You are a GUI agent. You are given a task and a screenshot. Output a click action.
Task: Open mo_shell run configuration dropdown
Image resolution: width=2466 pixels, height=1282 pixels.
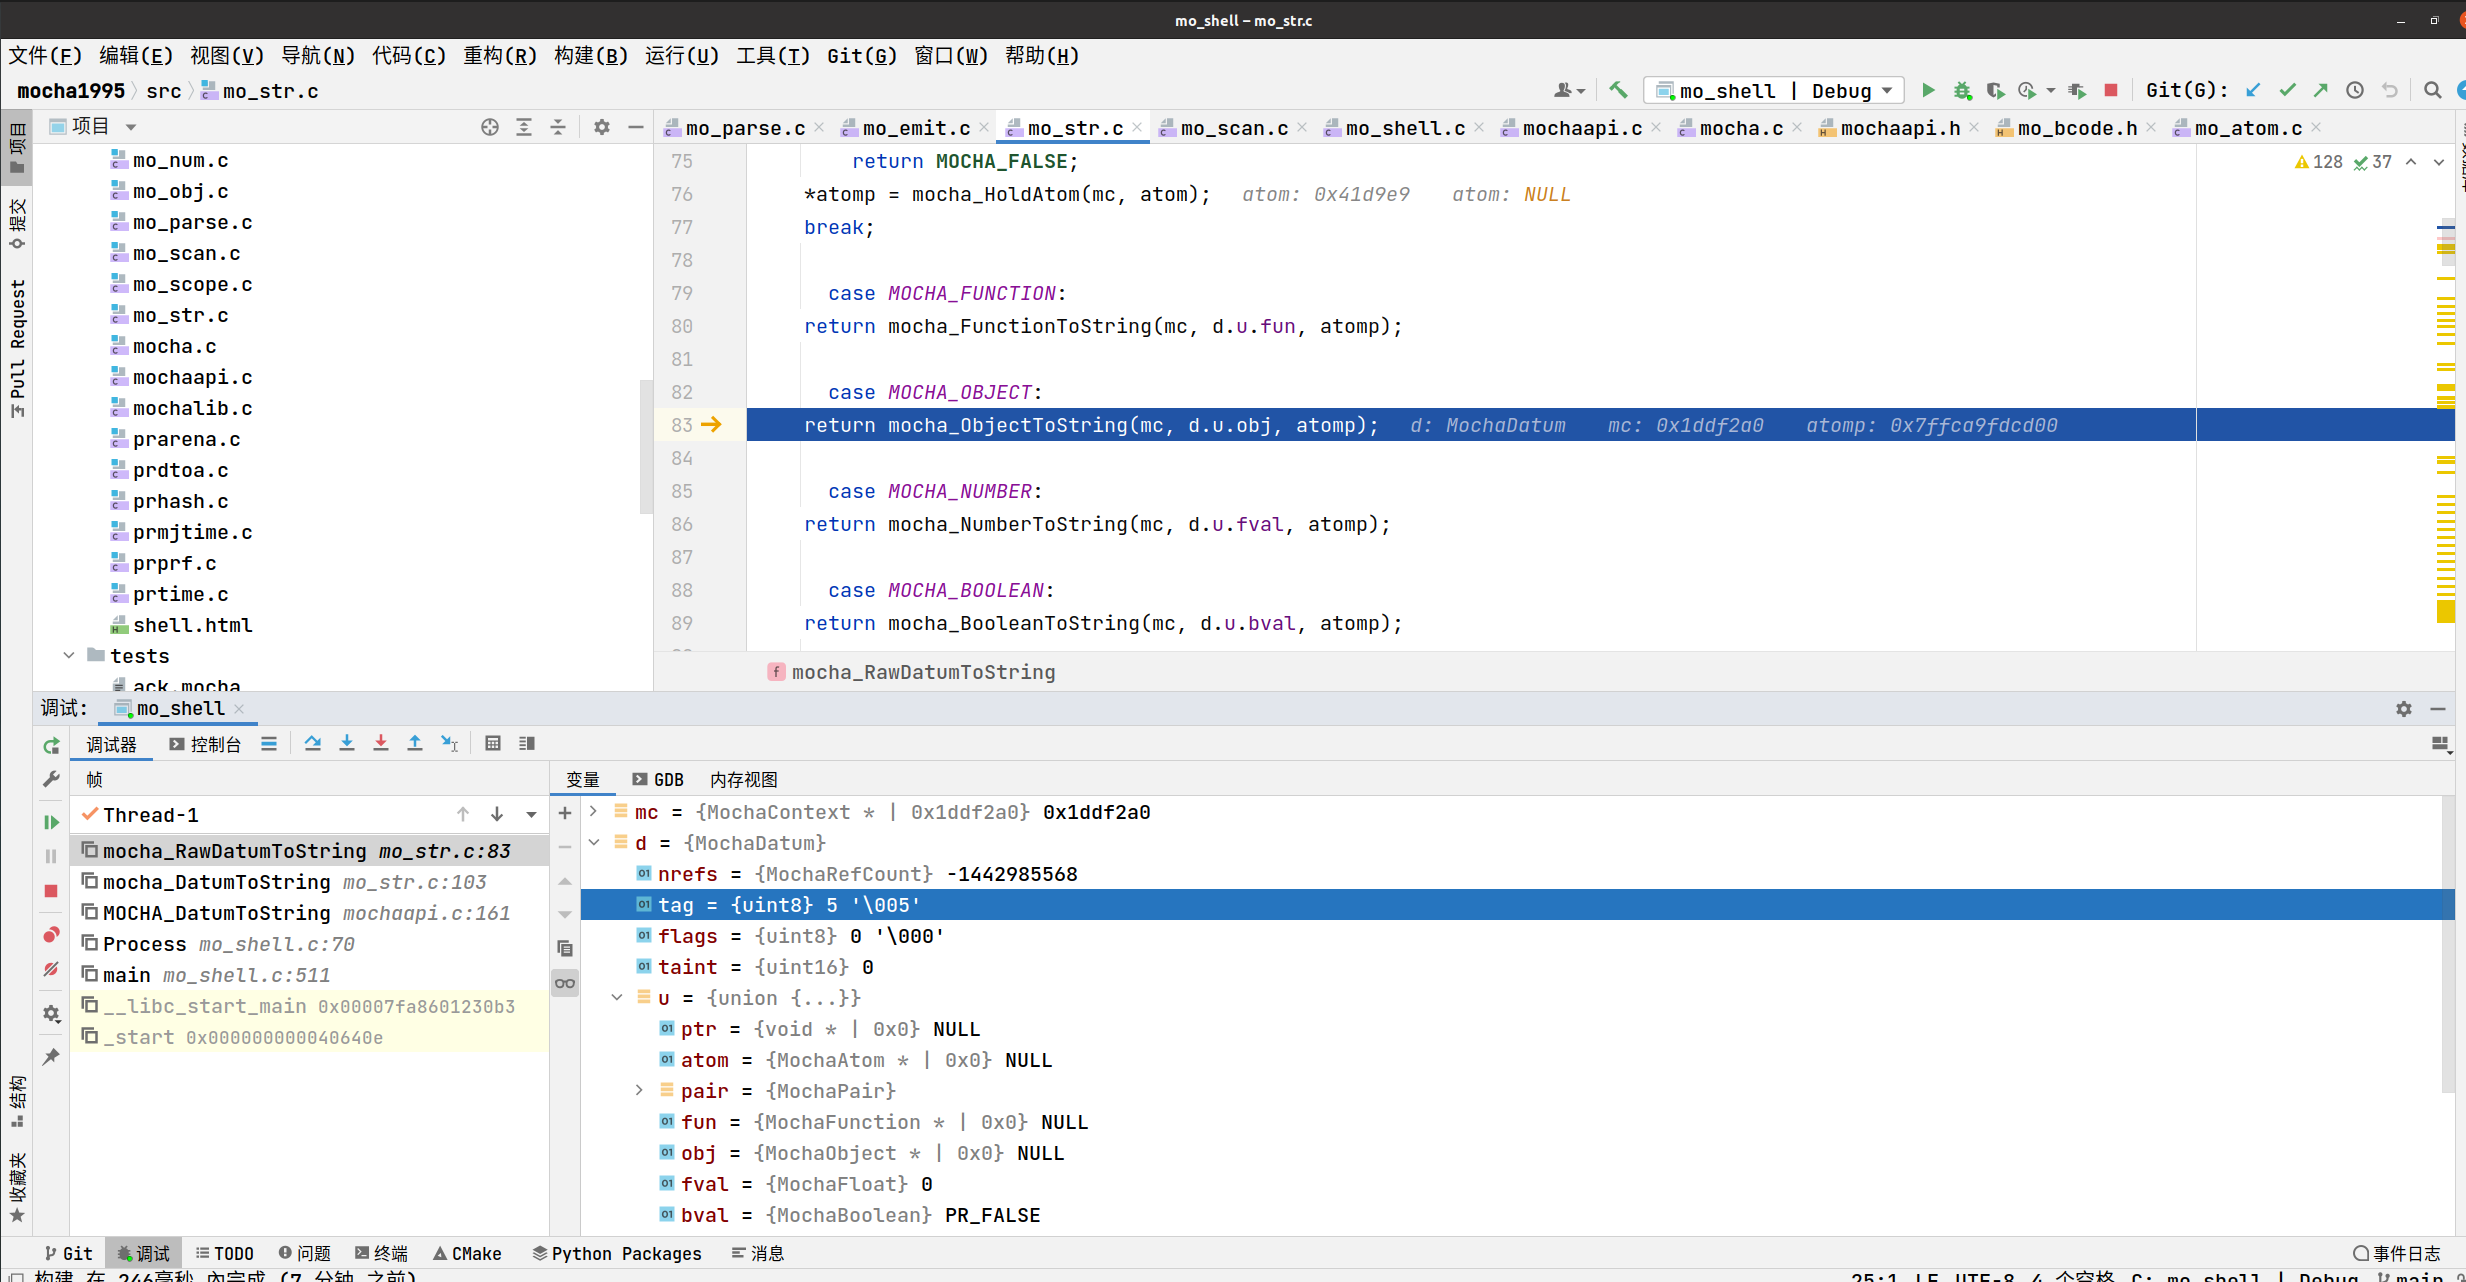[1774, 91]
